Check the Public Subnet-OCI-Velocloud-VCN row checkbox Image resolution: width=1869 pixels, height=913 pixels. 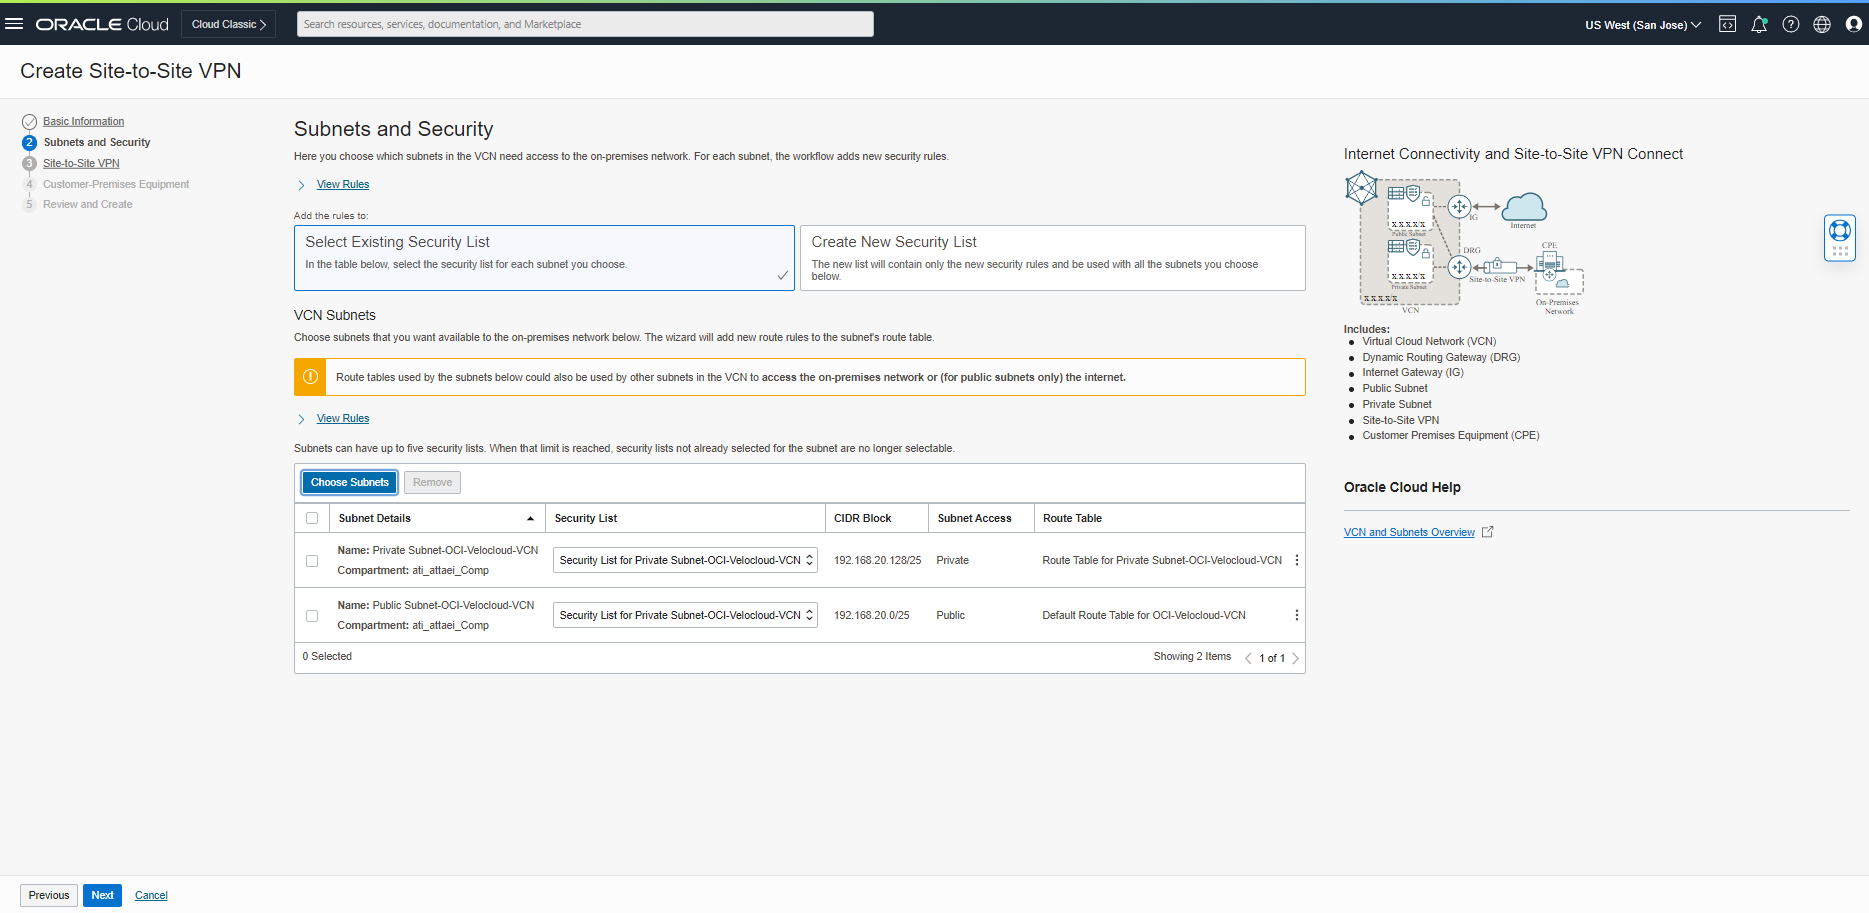tap(312, 616)
